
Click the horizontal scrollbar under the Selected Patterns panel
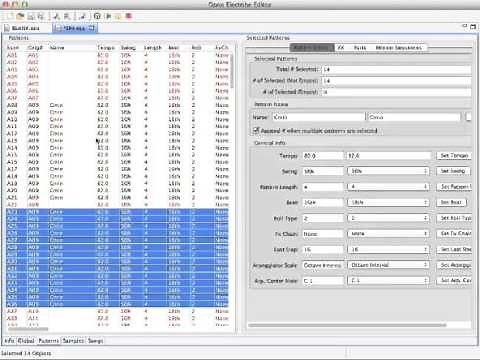347,325
